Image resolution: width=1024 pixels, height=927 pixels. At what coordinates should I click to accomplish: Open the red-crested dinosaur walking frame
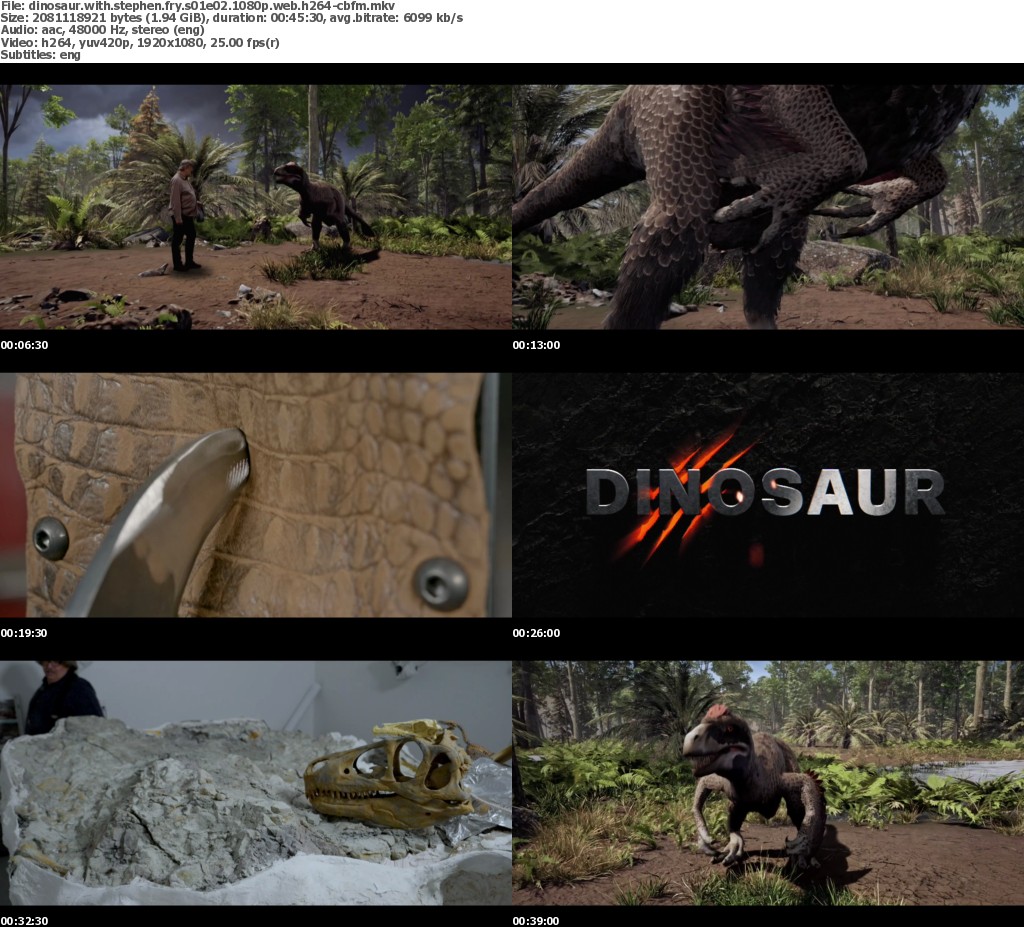(x=768, y=782)
